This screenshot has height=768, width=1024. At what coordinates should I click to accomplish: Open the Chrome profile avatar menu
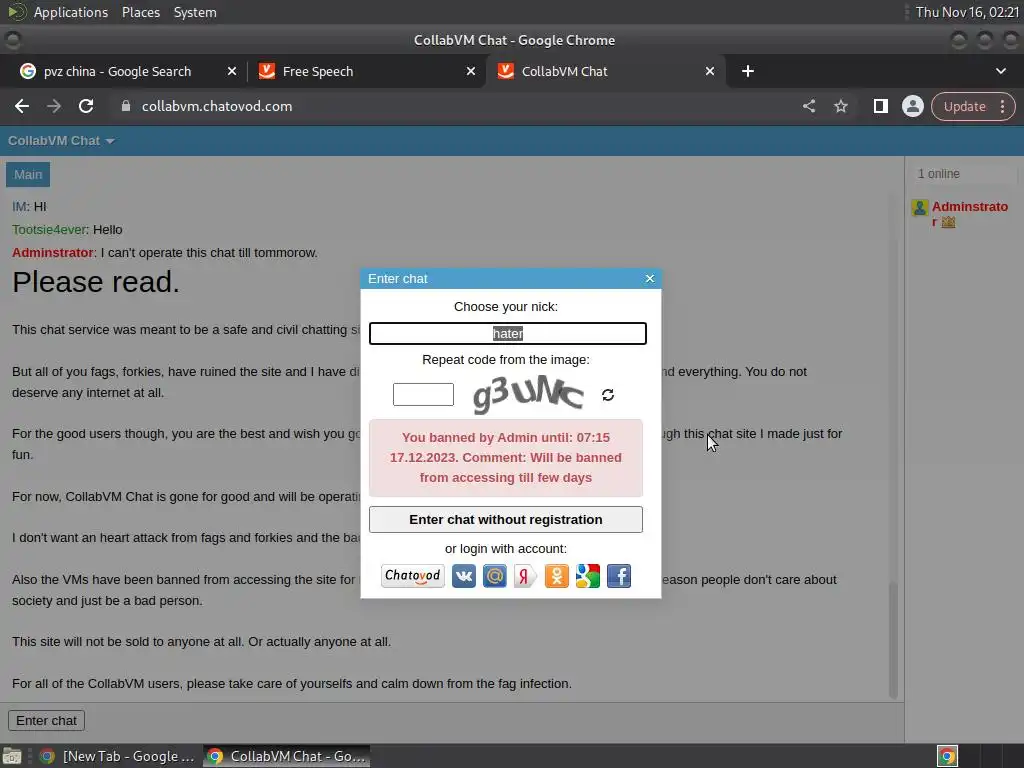coord(912,106)
